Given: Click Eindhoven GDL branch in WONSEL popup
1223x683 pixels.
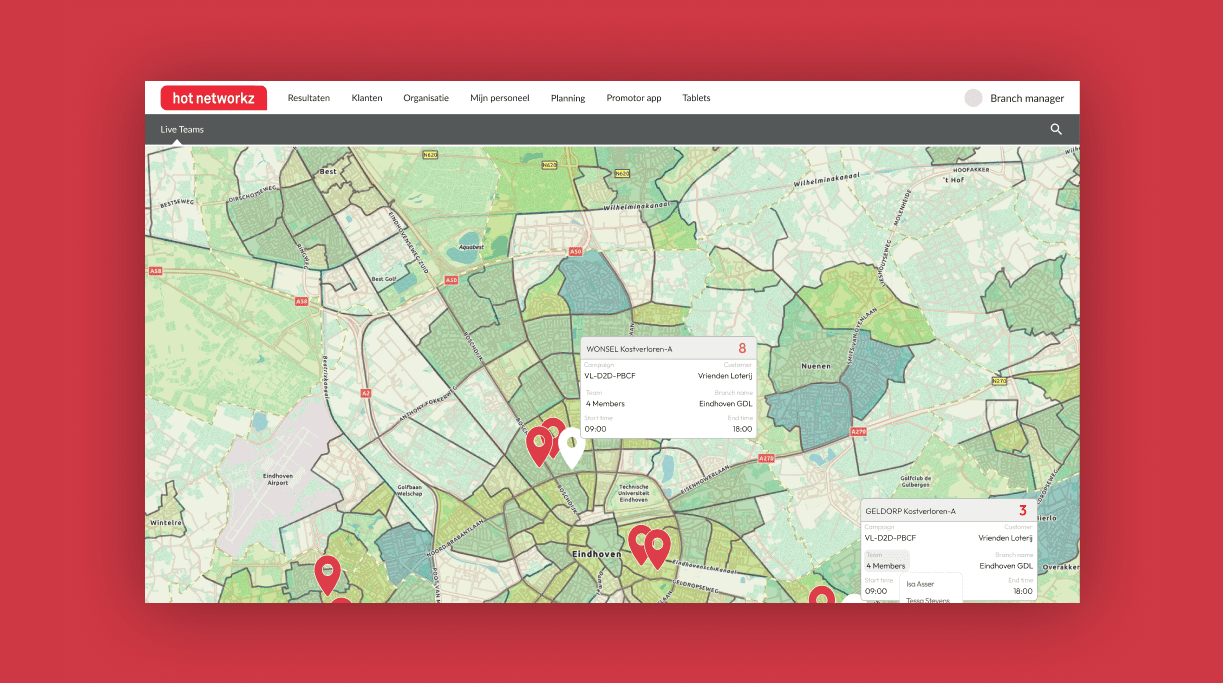Looking at the screenshot, I should (726, 404).
